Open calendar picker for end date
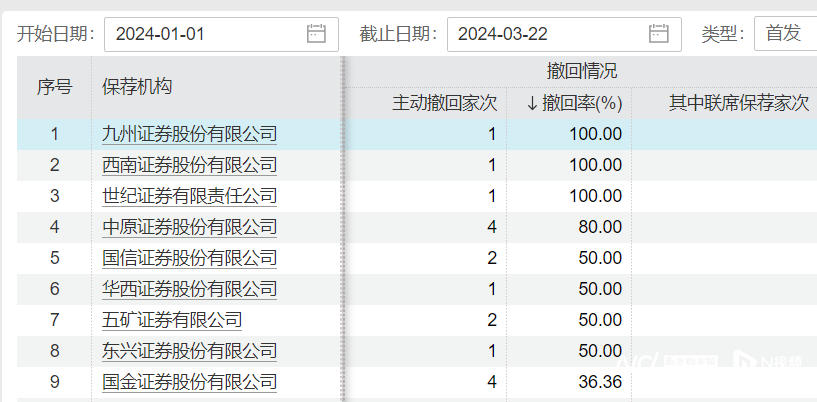The width and height of the screenshot is (817, 402). tap(659, 34)
